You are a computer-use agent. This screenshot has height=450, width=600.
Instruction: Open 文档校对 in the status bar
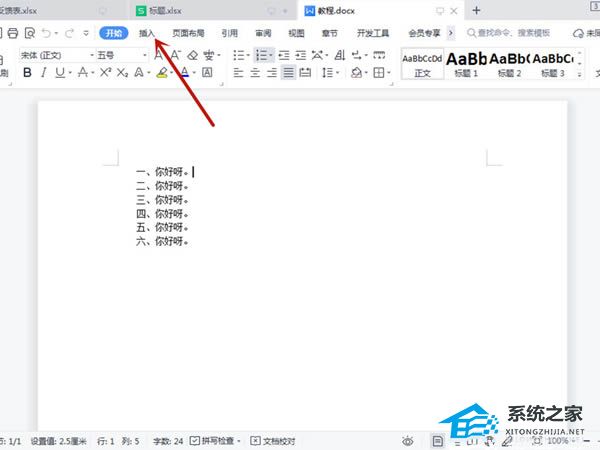coord(273,441)
